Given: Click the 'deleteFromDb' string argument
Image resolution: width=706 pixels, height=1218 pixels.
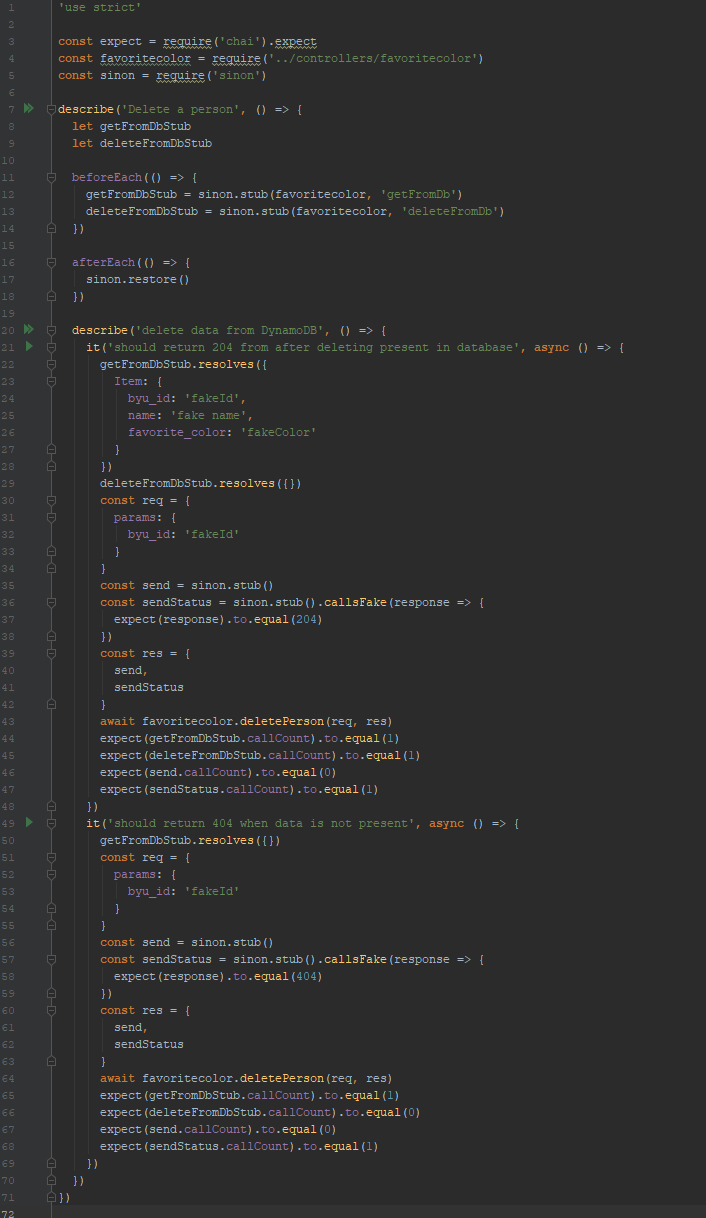Looking at the screenshot, I should tap(450, 211).
